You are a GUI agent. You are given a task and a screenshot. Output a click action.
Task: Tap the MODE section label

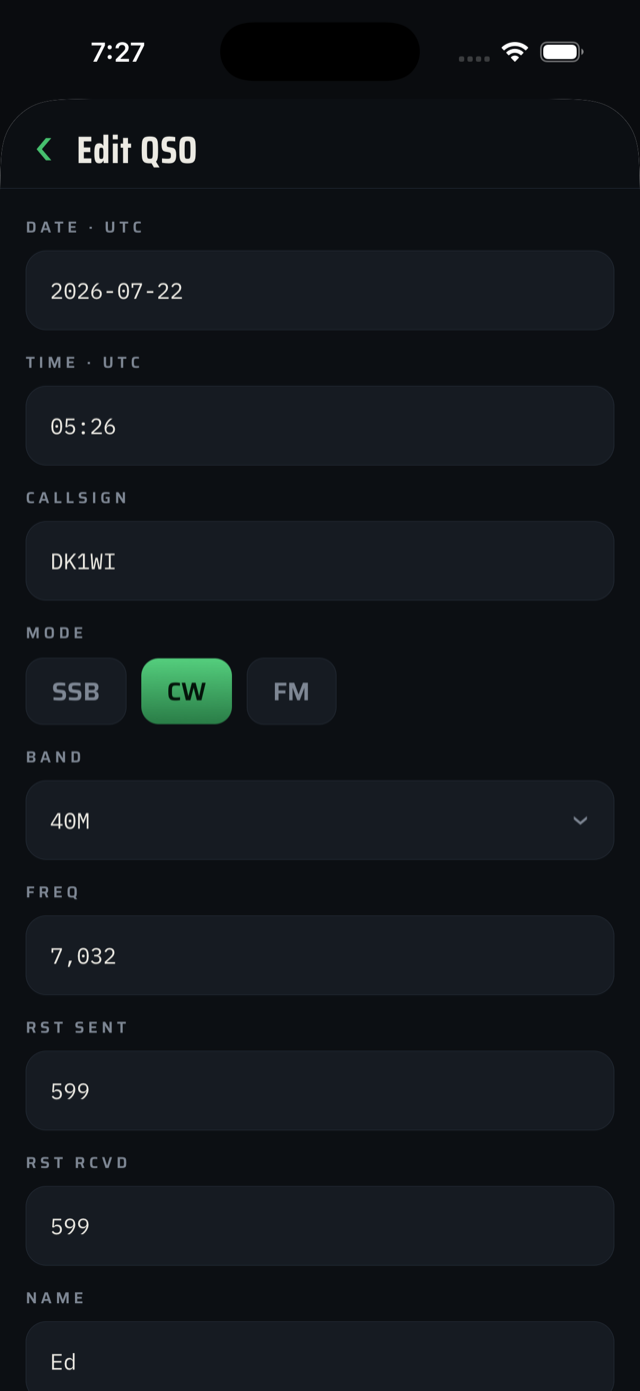point(55,633)
